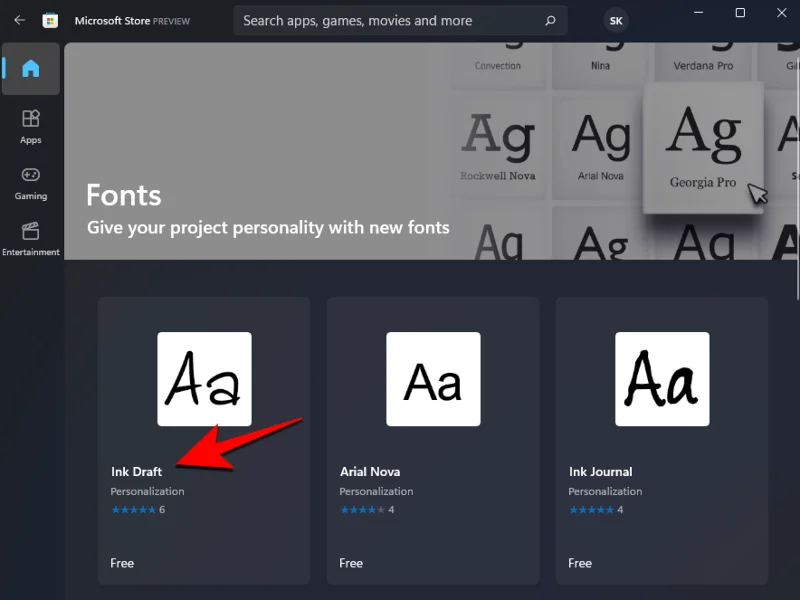Screen dimensions: 800x600
Task: Click the Fonts banner heading
Action: 124,195
